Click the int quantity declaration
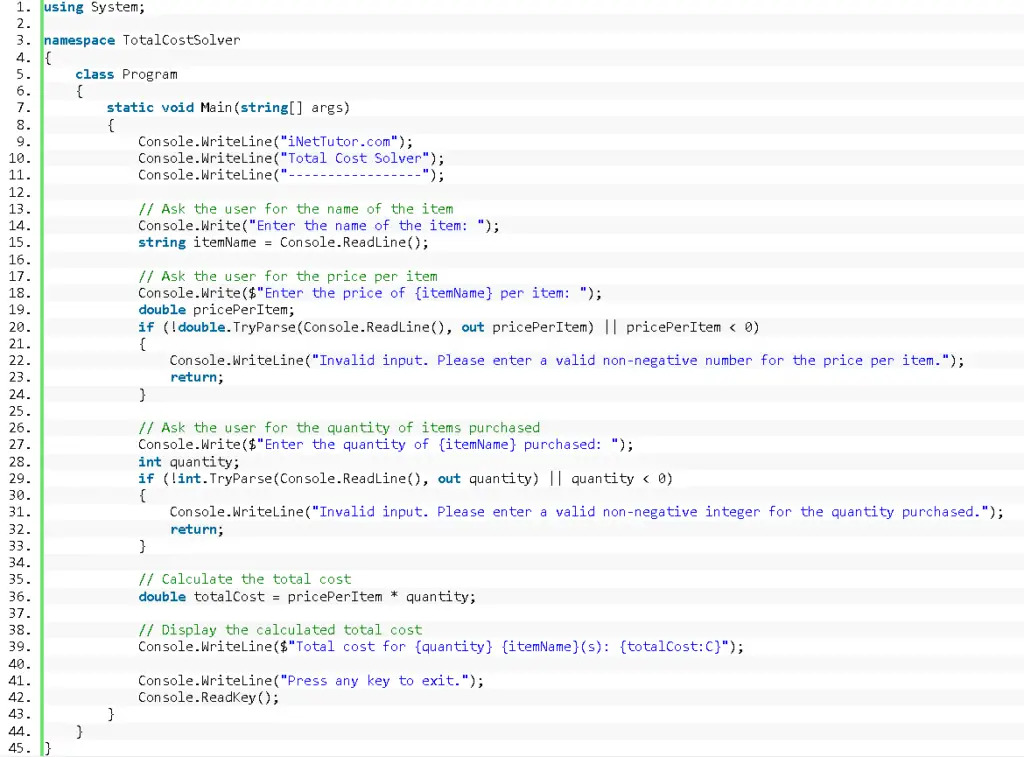 [x=190, y=461]
